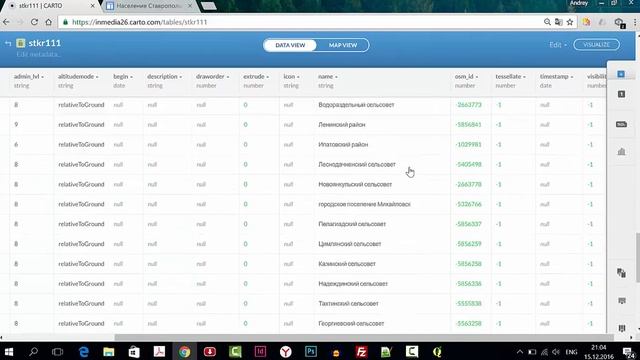
Task: Bookmark this page with star icon
Action: coord(570,22)
